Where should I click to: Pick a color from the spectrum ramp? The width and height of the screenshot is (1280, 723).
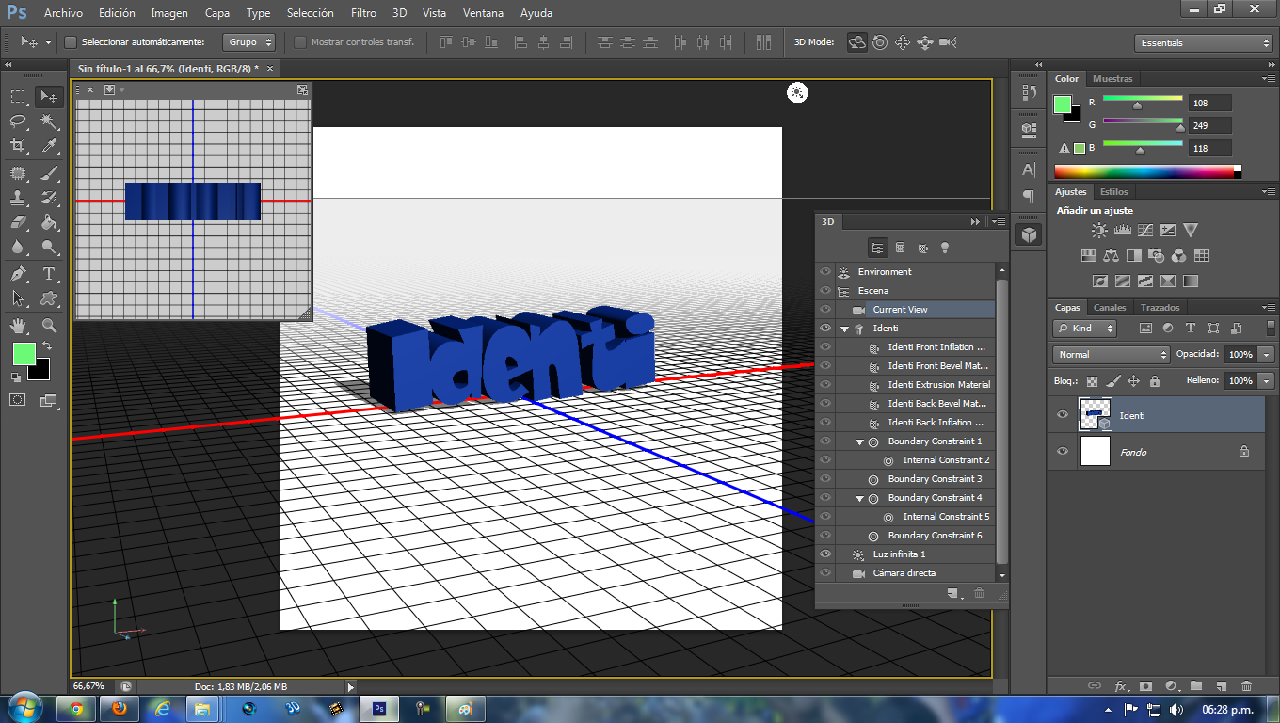(x=1147, y=172)
